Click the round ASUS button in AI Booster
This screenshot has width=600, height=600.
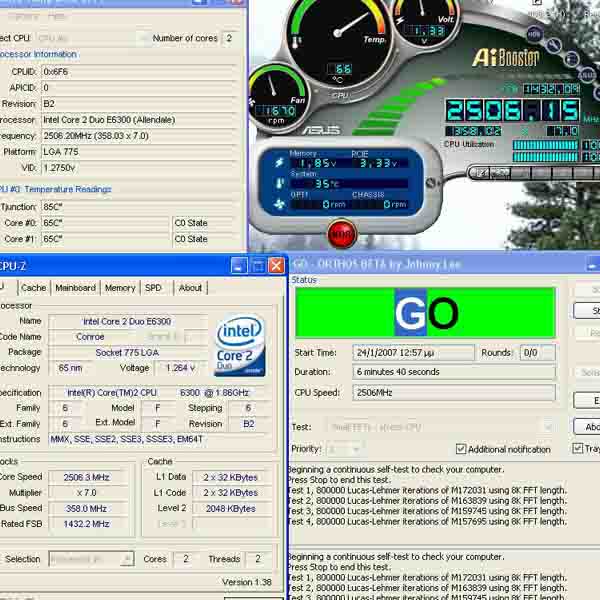coord(586,75)
